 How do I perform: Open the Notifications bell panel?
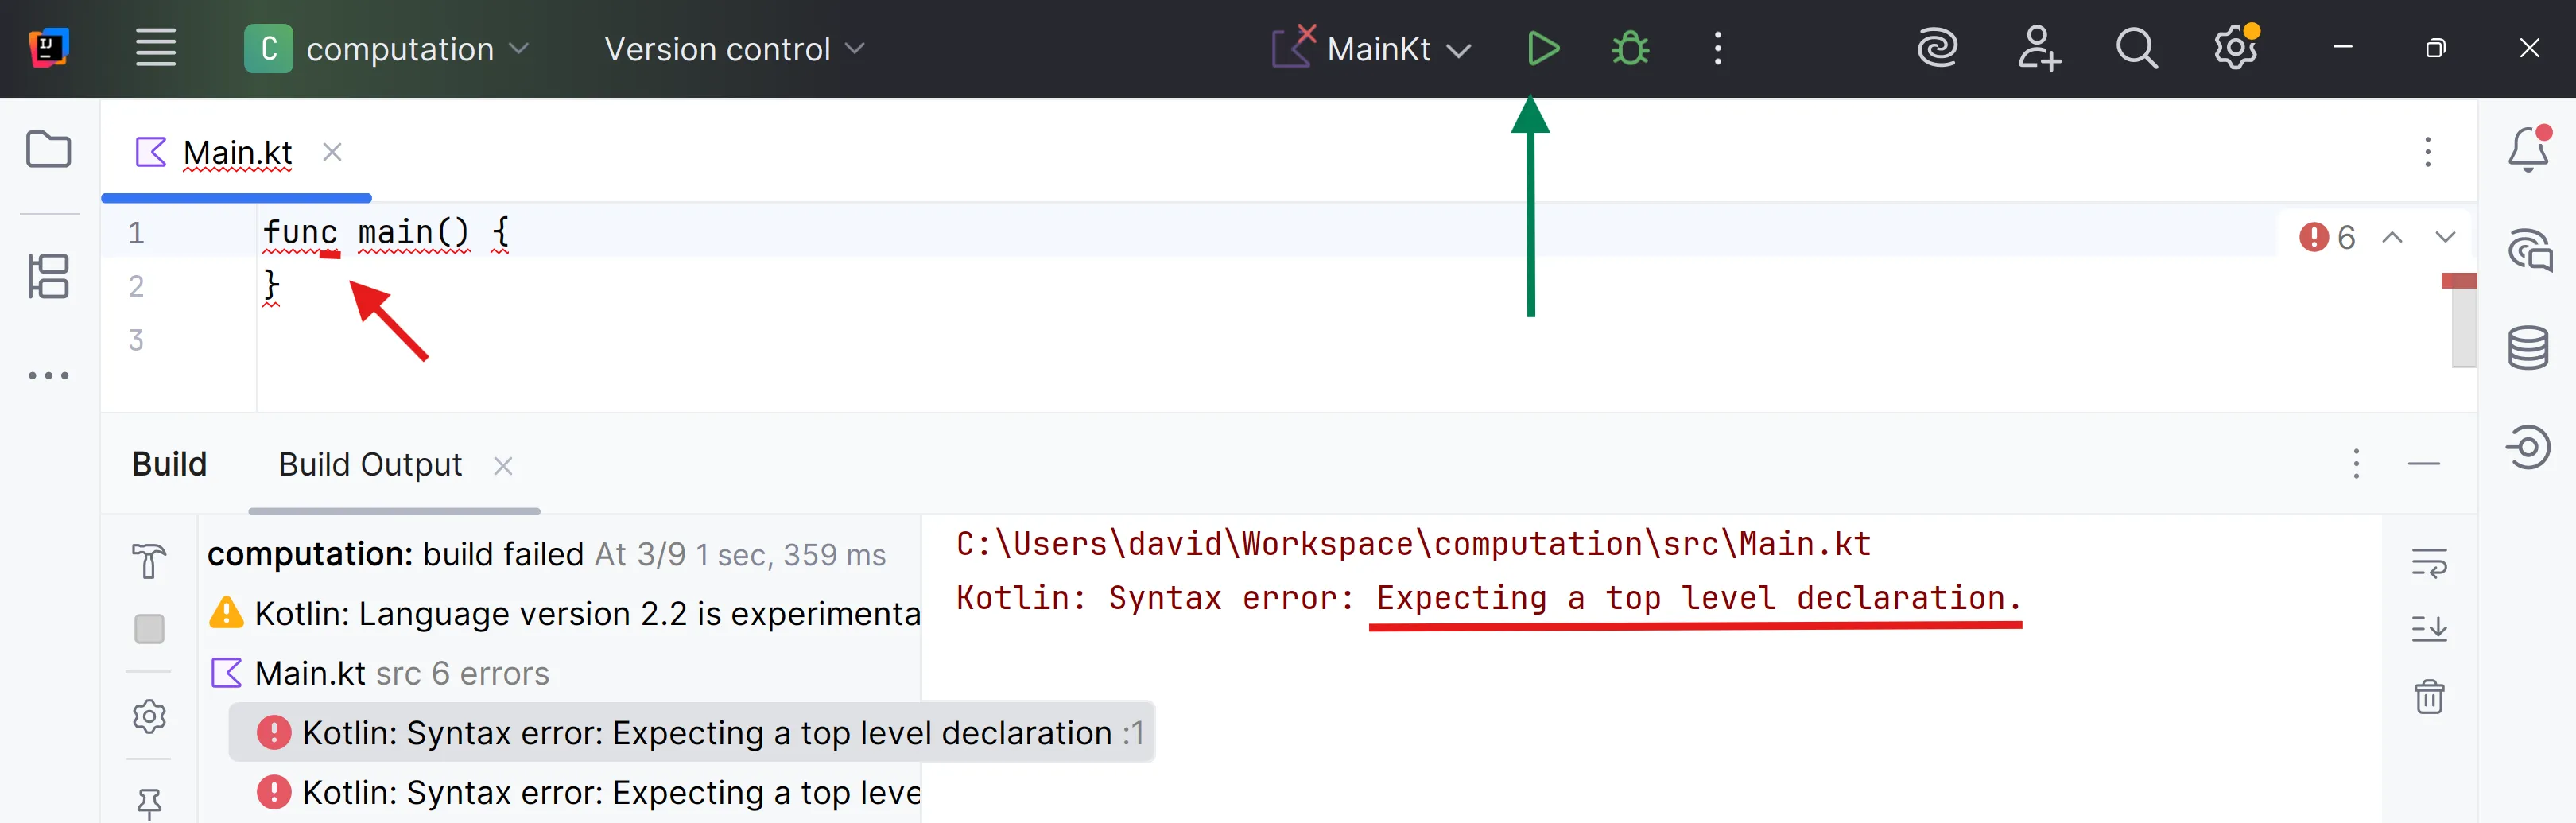pyautogui.click(x=2527, y=150)
